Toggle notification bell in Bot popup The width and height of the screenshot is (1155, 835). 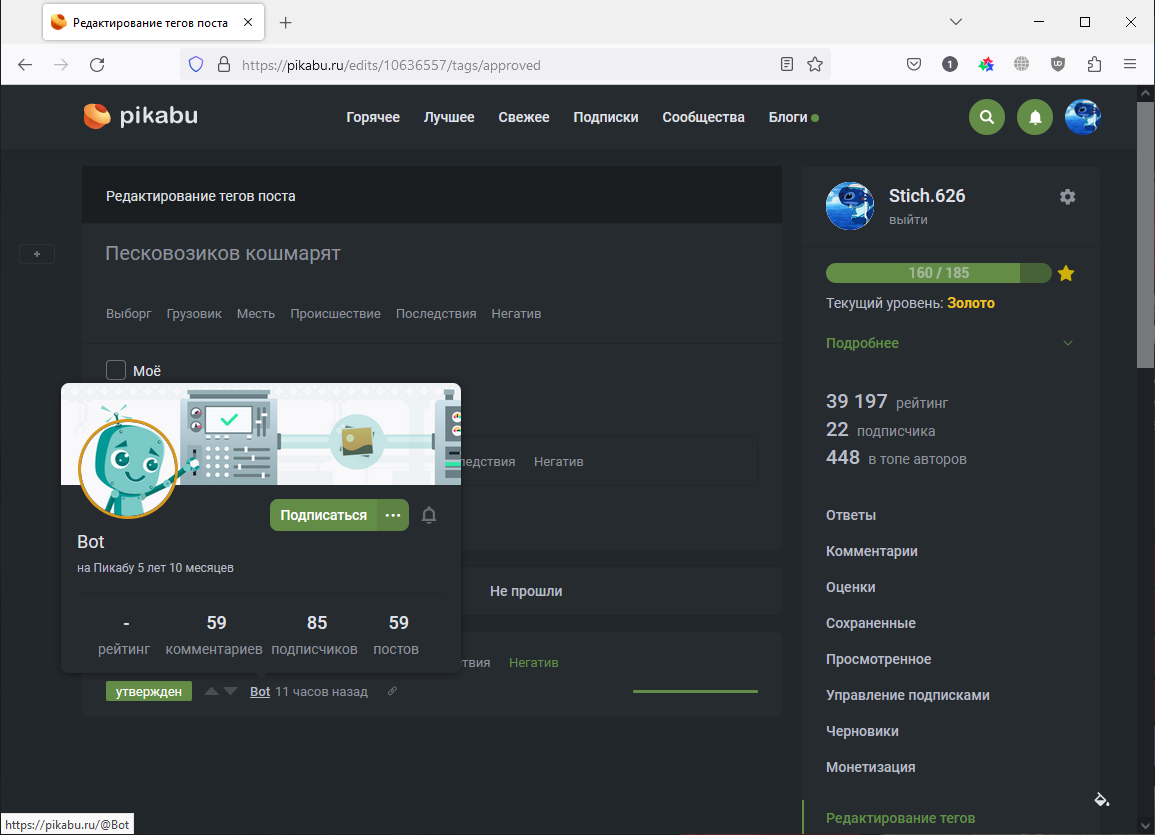[x=429, y=515]
